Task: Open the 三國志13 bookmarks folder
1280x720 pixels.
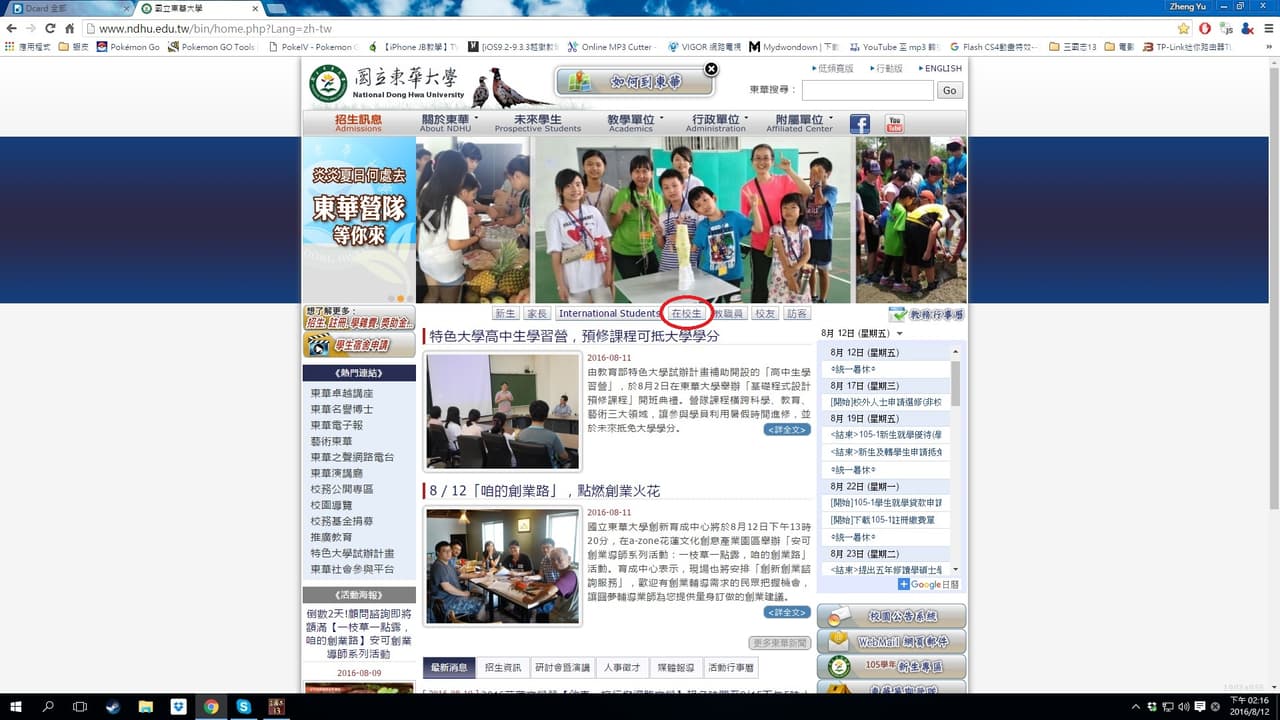Action: pos(1071,47)
